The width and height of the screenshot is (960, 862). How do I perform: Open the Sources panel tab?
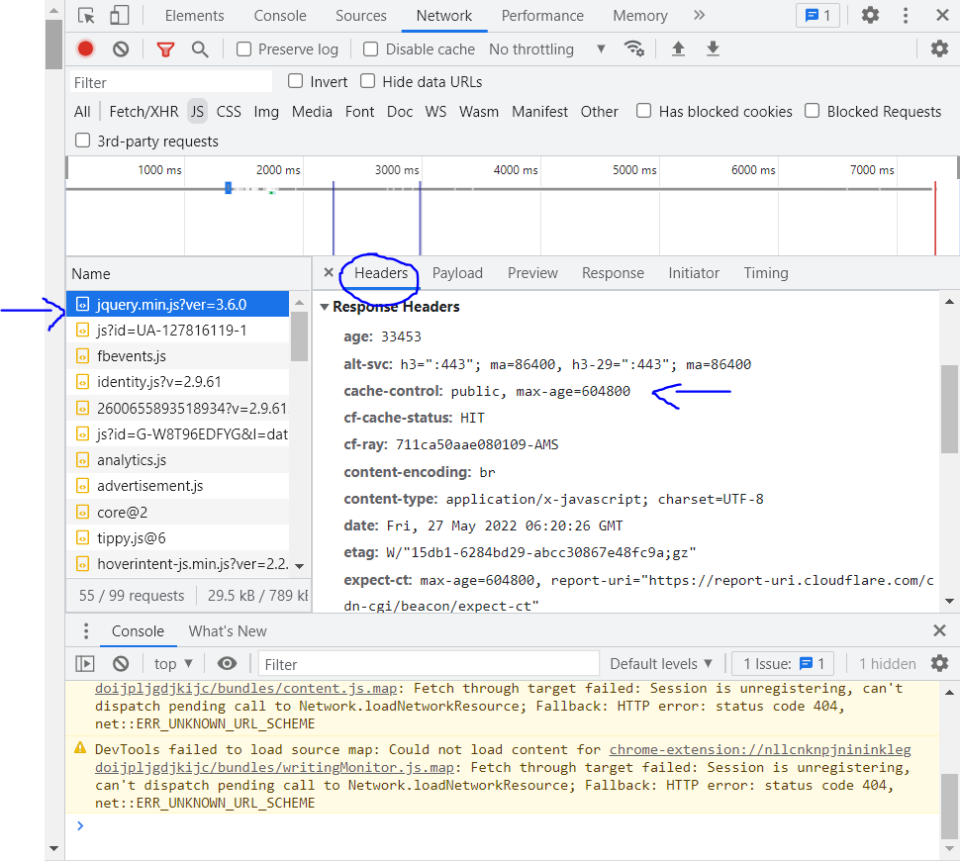361,16
